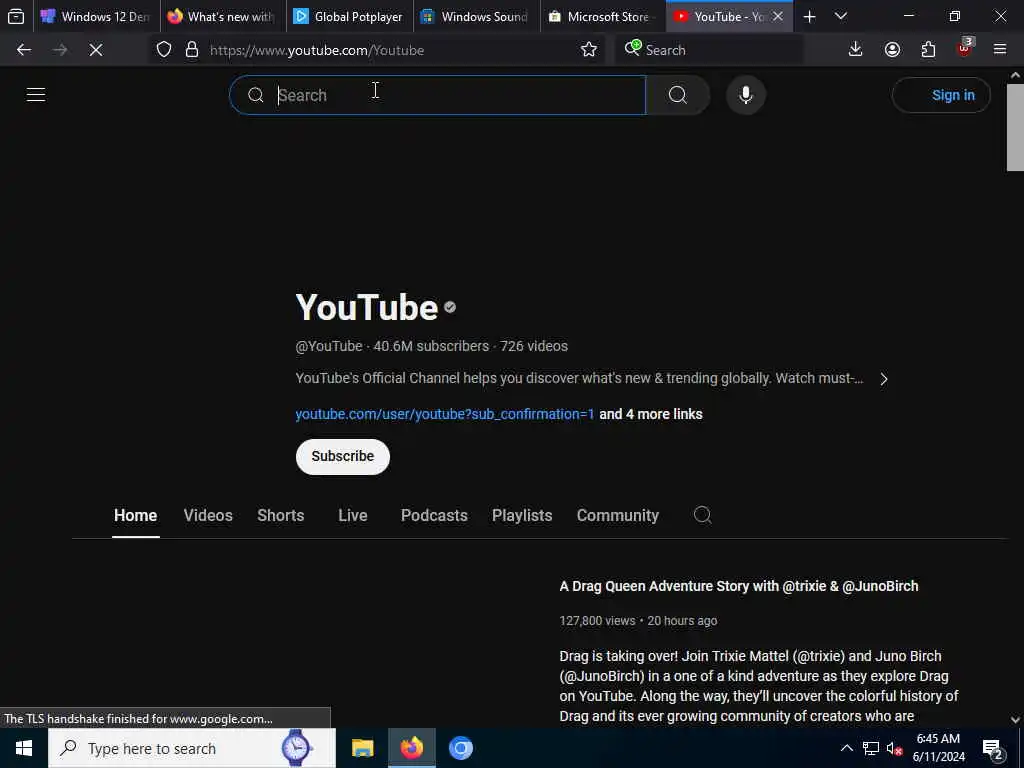Open the Firefox application hamburger menu
The image size is (1024, 768).
click(1000, 50)
